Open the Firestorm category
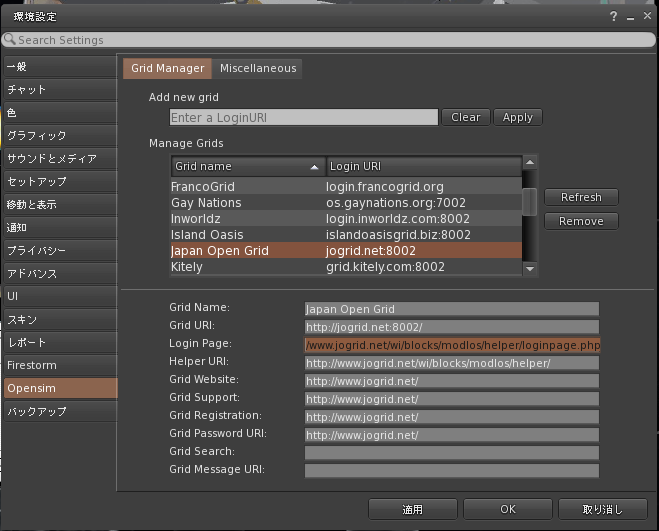Image resolution: width=659 pixels, height=531 pixels. point(61,365)
